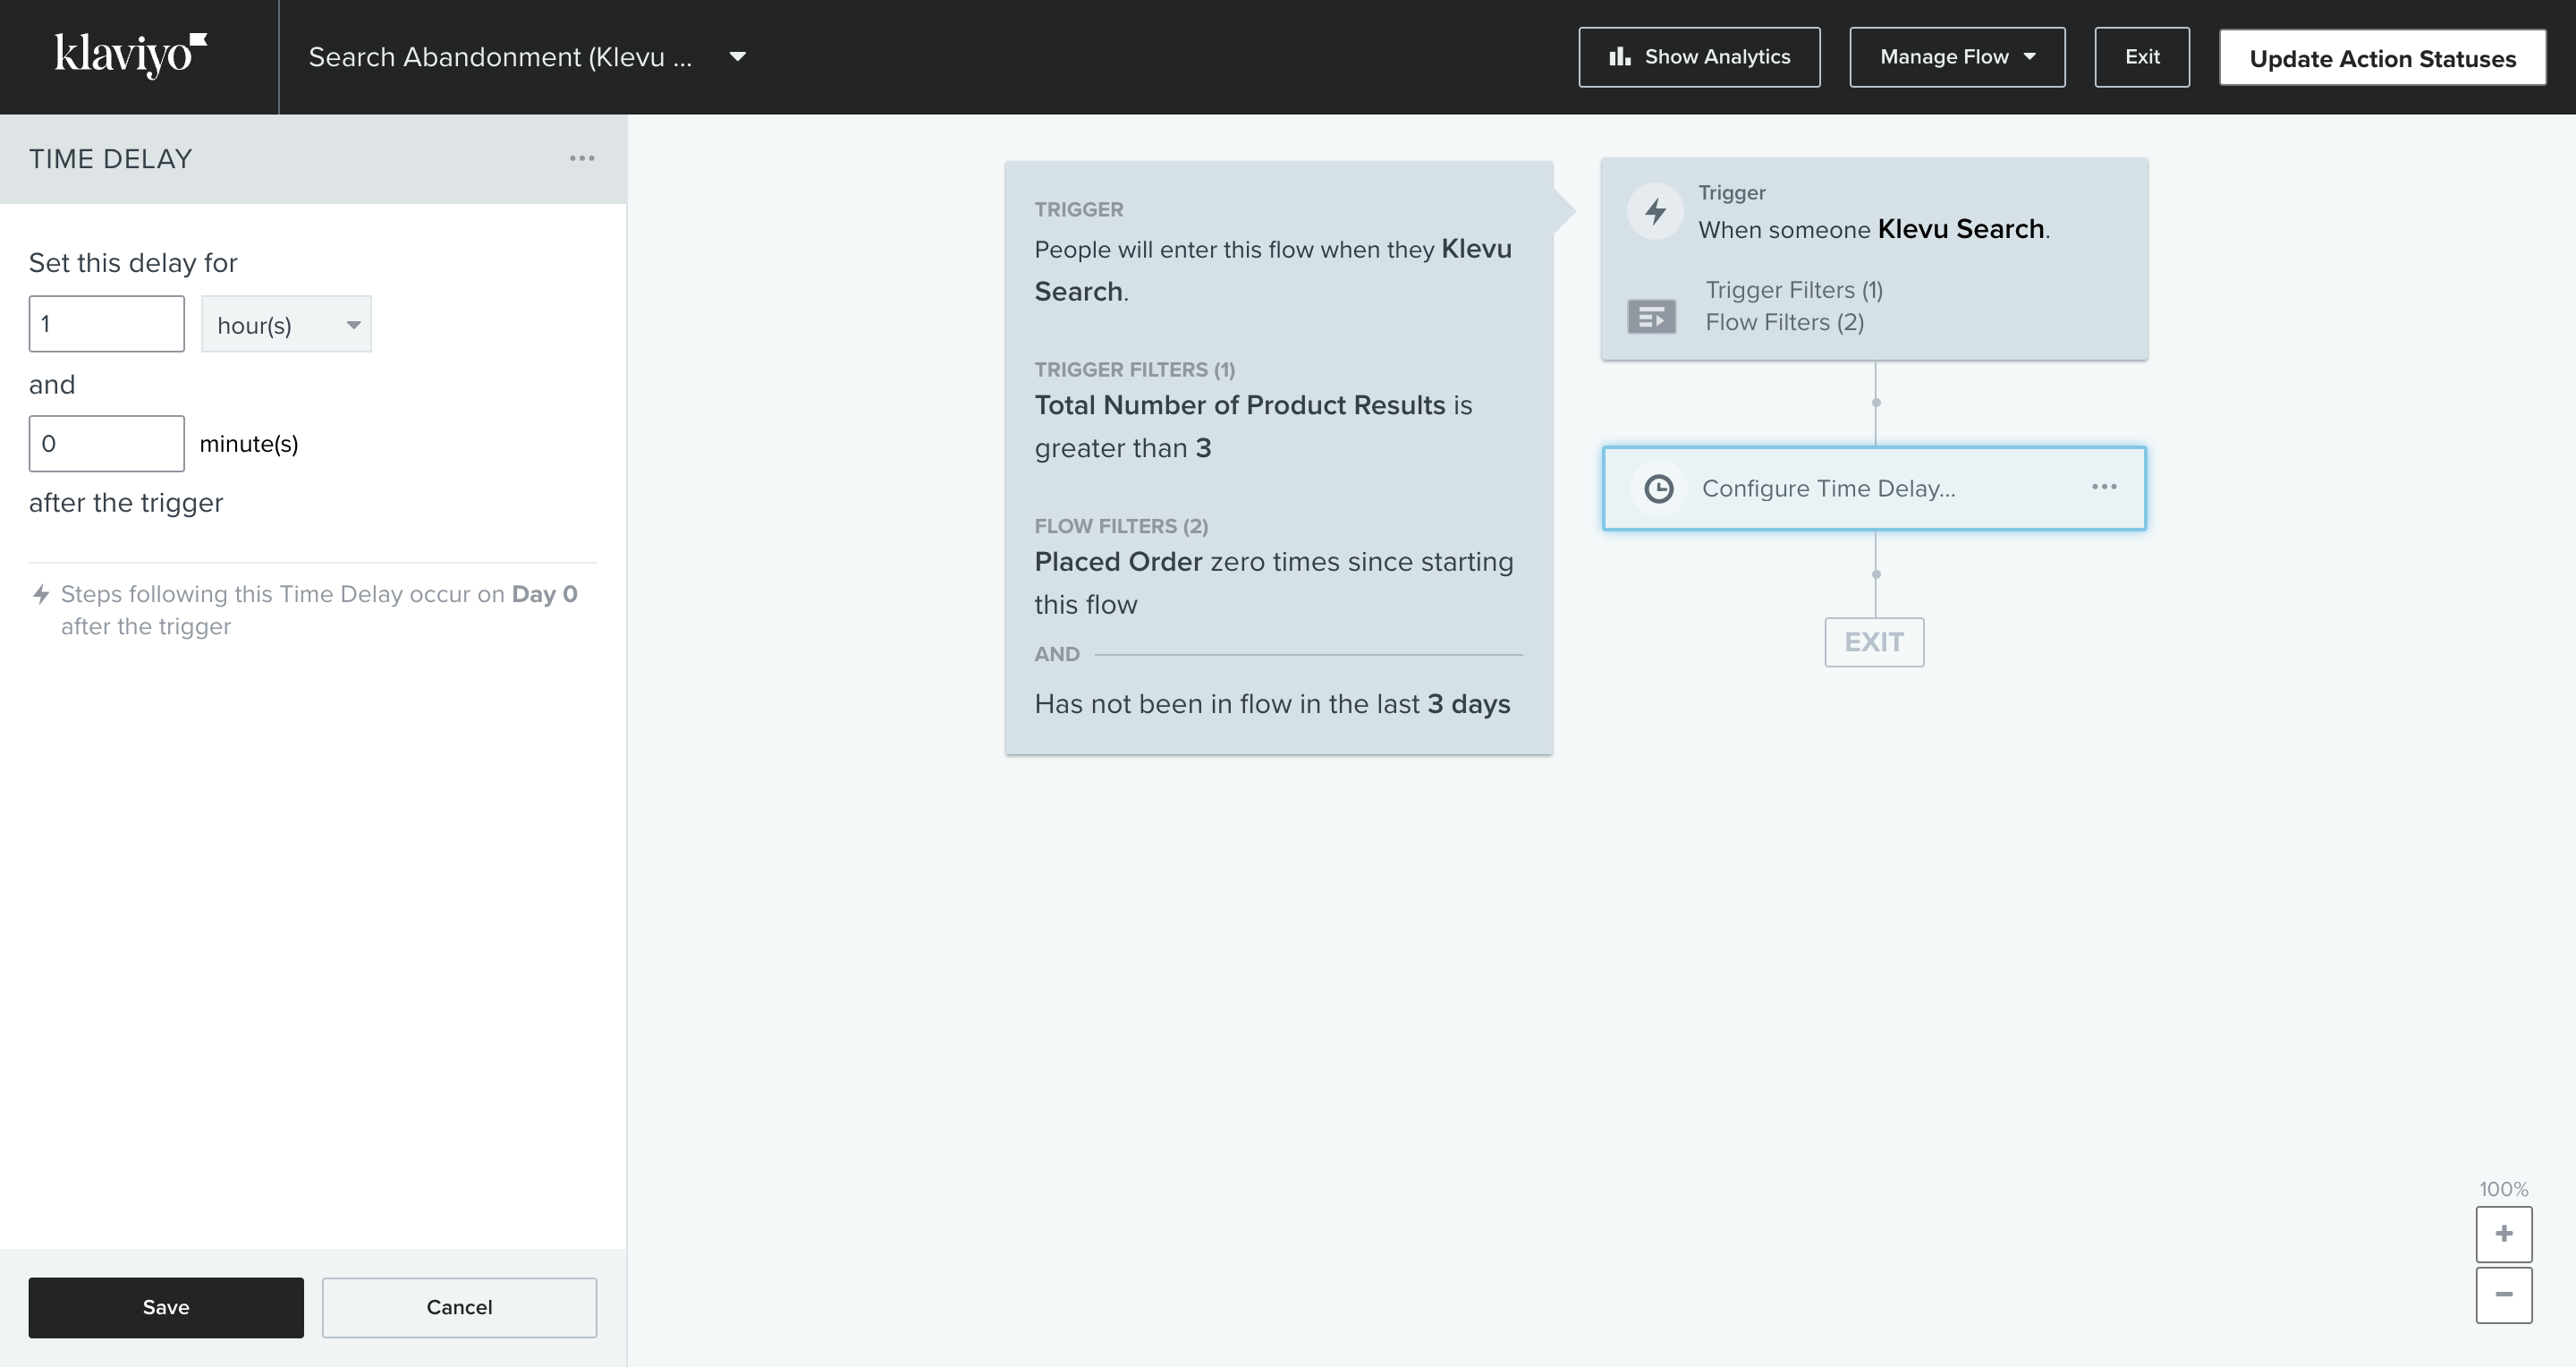Zoom out canvas with minus button
The height and width of the screenshot is (1367, 2576).
point(2504,1295)
